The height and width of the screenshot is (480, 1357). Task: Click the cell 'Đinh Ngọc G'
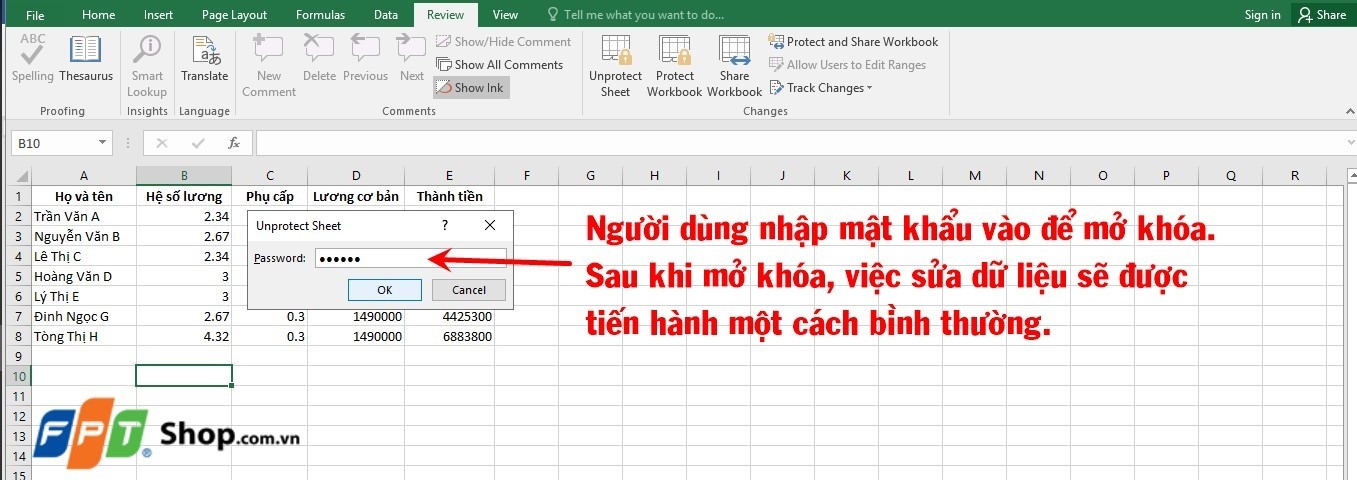83,316
